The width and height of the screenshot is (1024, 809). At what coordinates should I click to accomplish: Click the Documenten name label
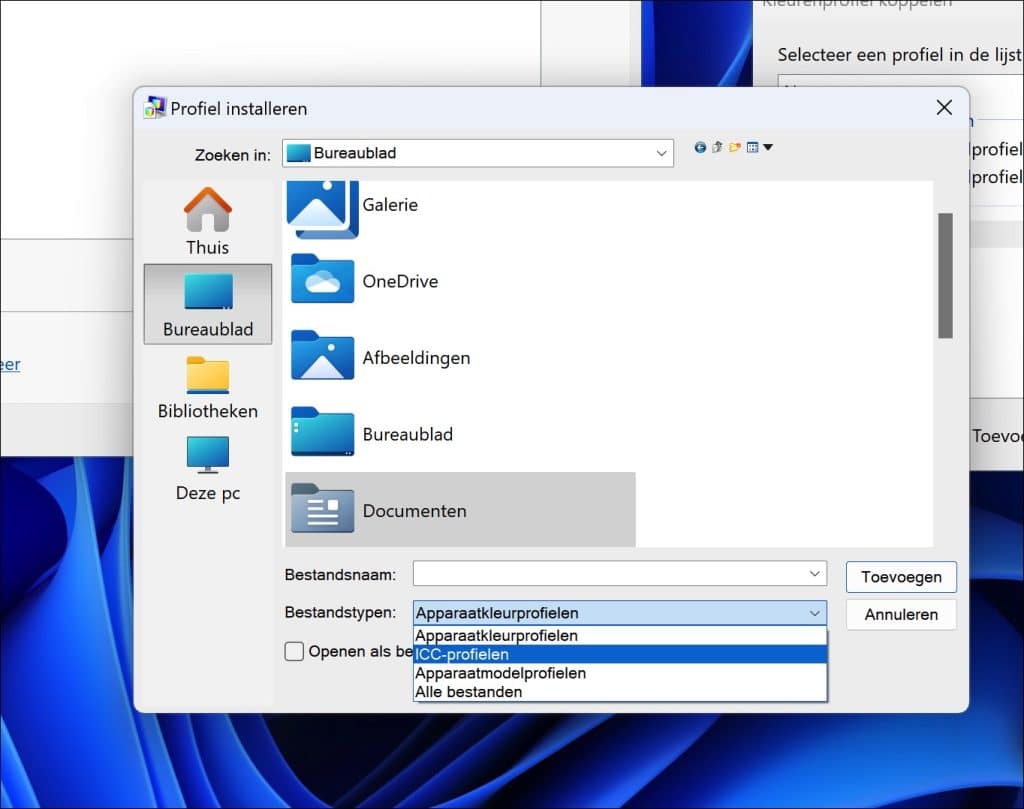pyautogui.click(x=414, y=511)
